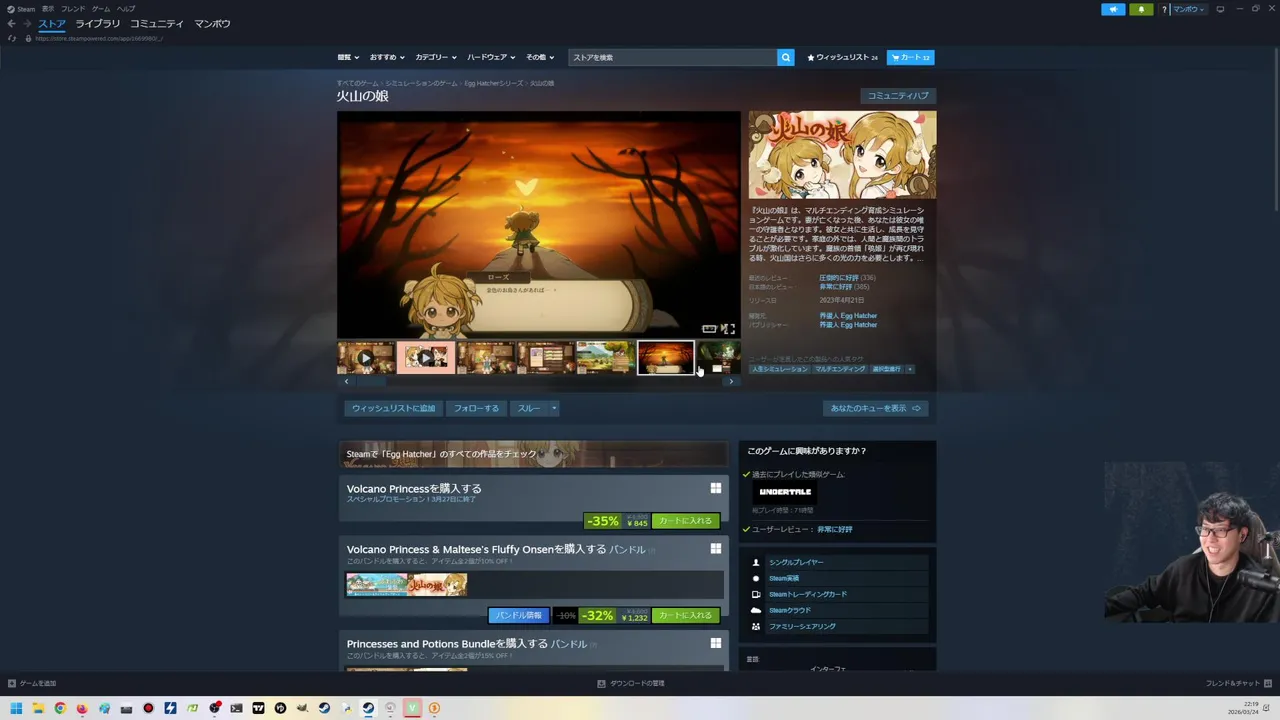
Task: Open the 表示 menu
Action: click(x=48, y=9)
